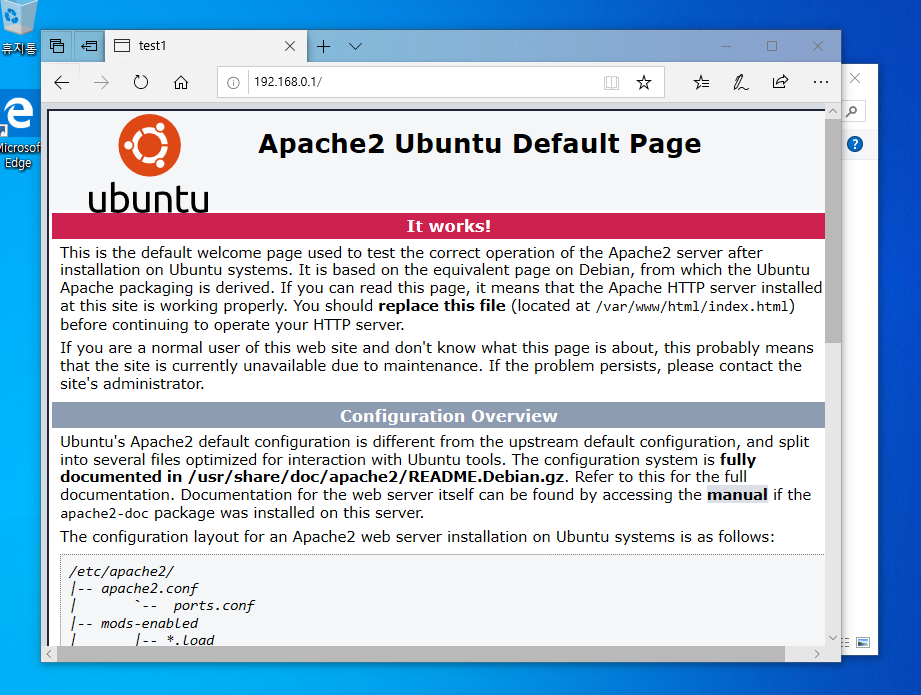Open Settings and more menu
This screenshot has width=921, height=695.
[821, 82]
